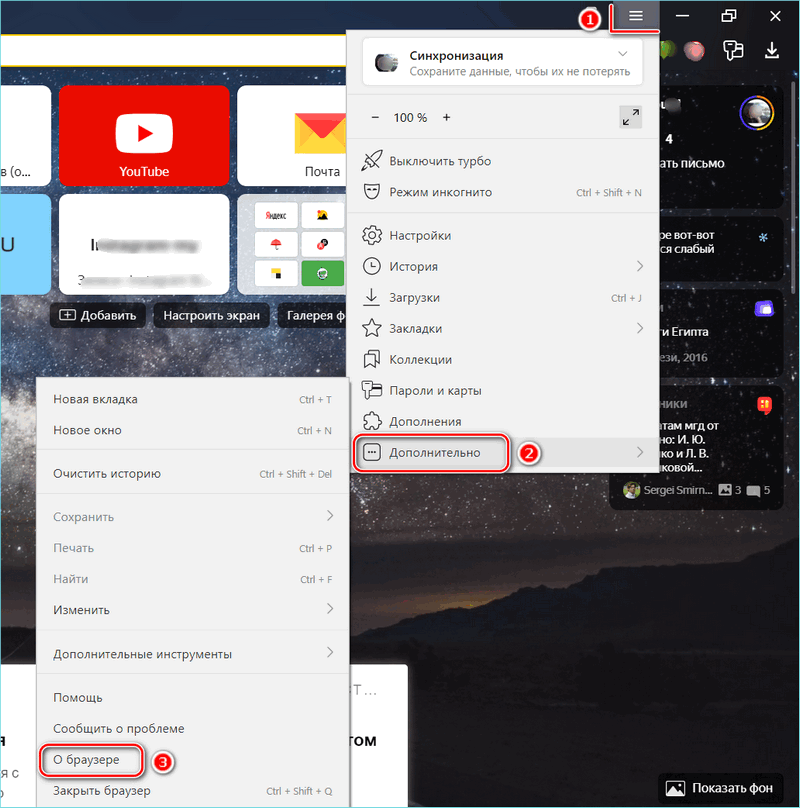Screen dimensions: 800x808
Task: Click the Настроить экран button
Action: [x=212, y=315]
